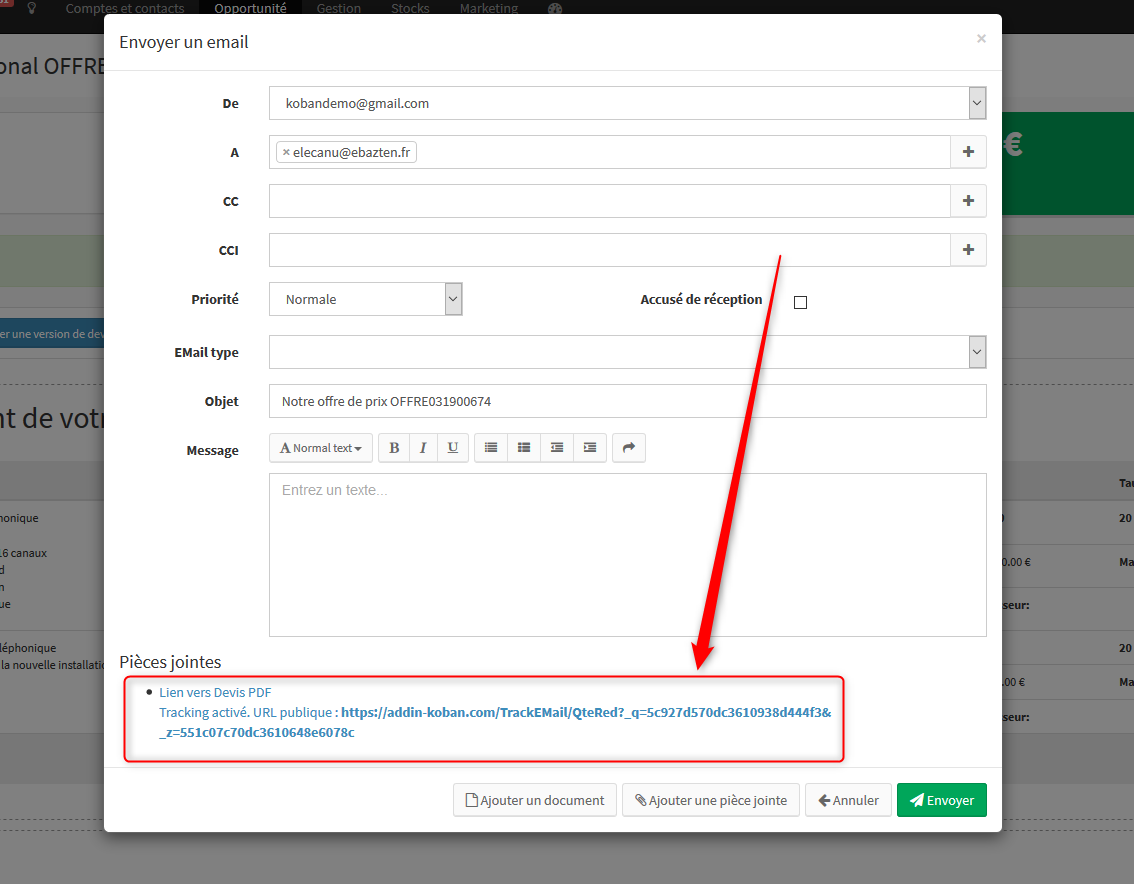This screenshot has height=884, width=1134.
Task: Click the lightbulb icon in top navigation
Action: coord(32,9)
